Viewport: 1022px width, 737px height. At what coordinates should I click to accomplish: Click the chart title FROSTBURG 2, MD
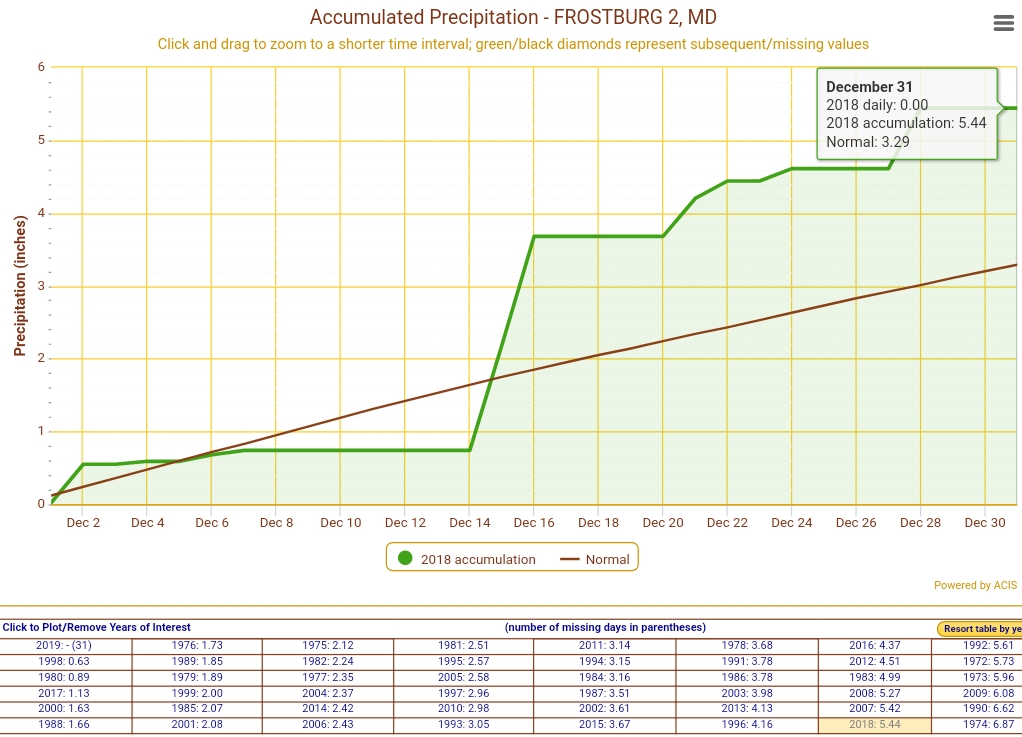click(513, 17)
